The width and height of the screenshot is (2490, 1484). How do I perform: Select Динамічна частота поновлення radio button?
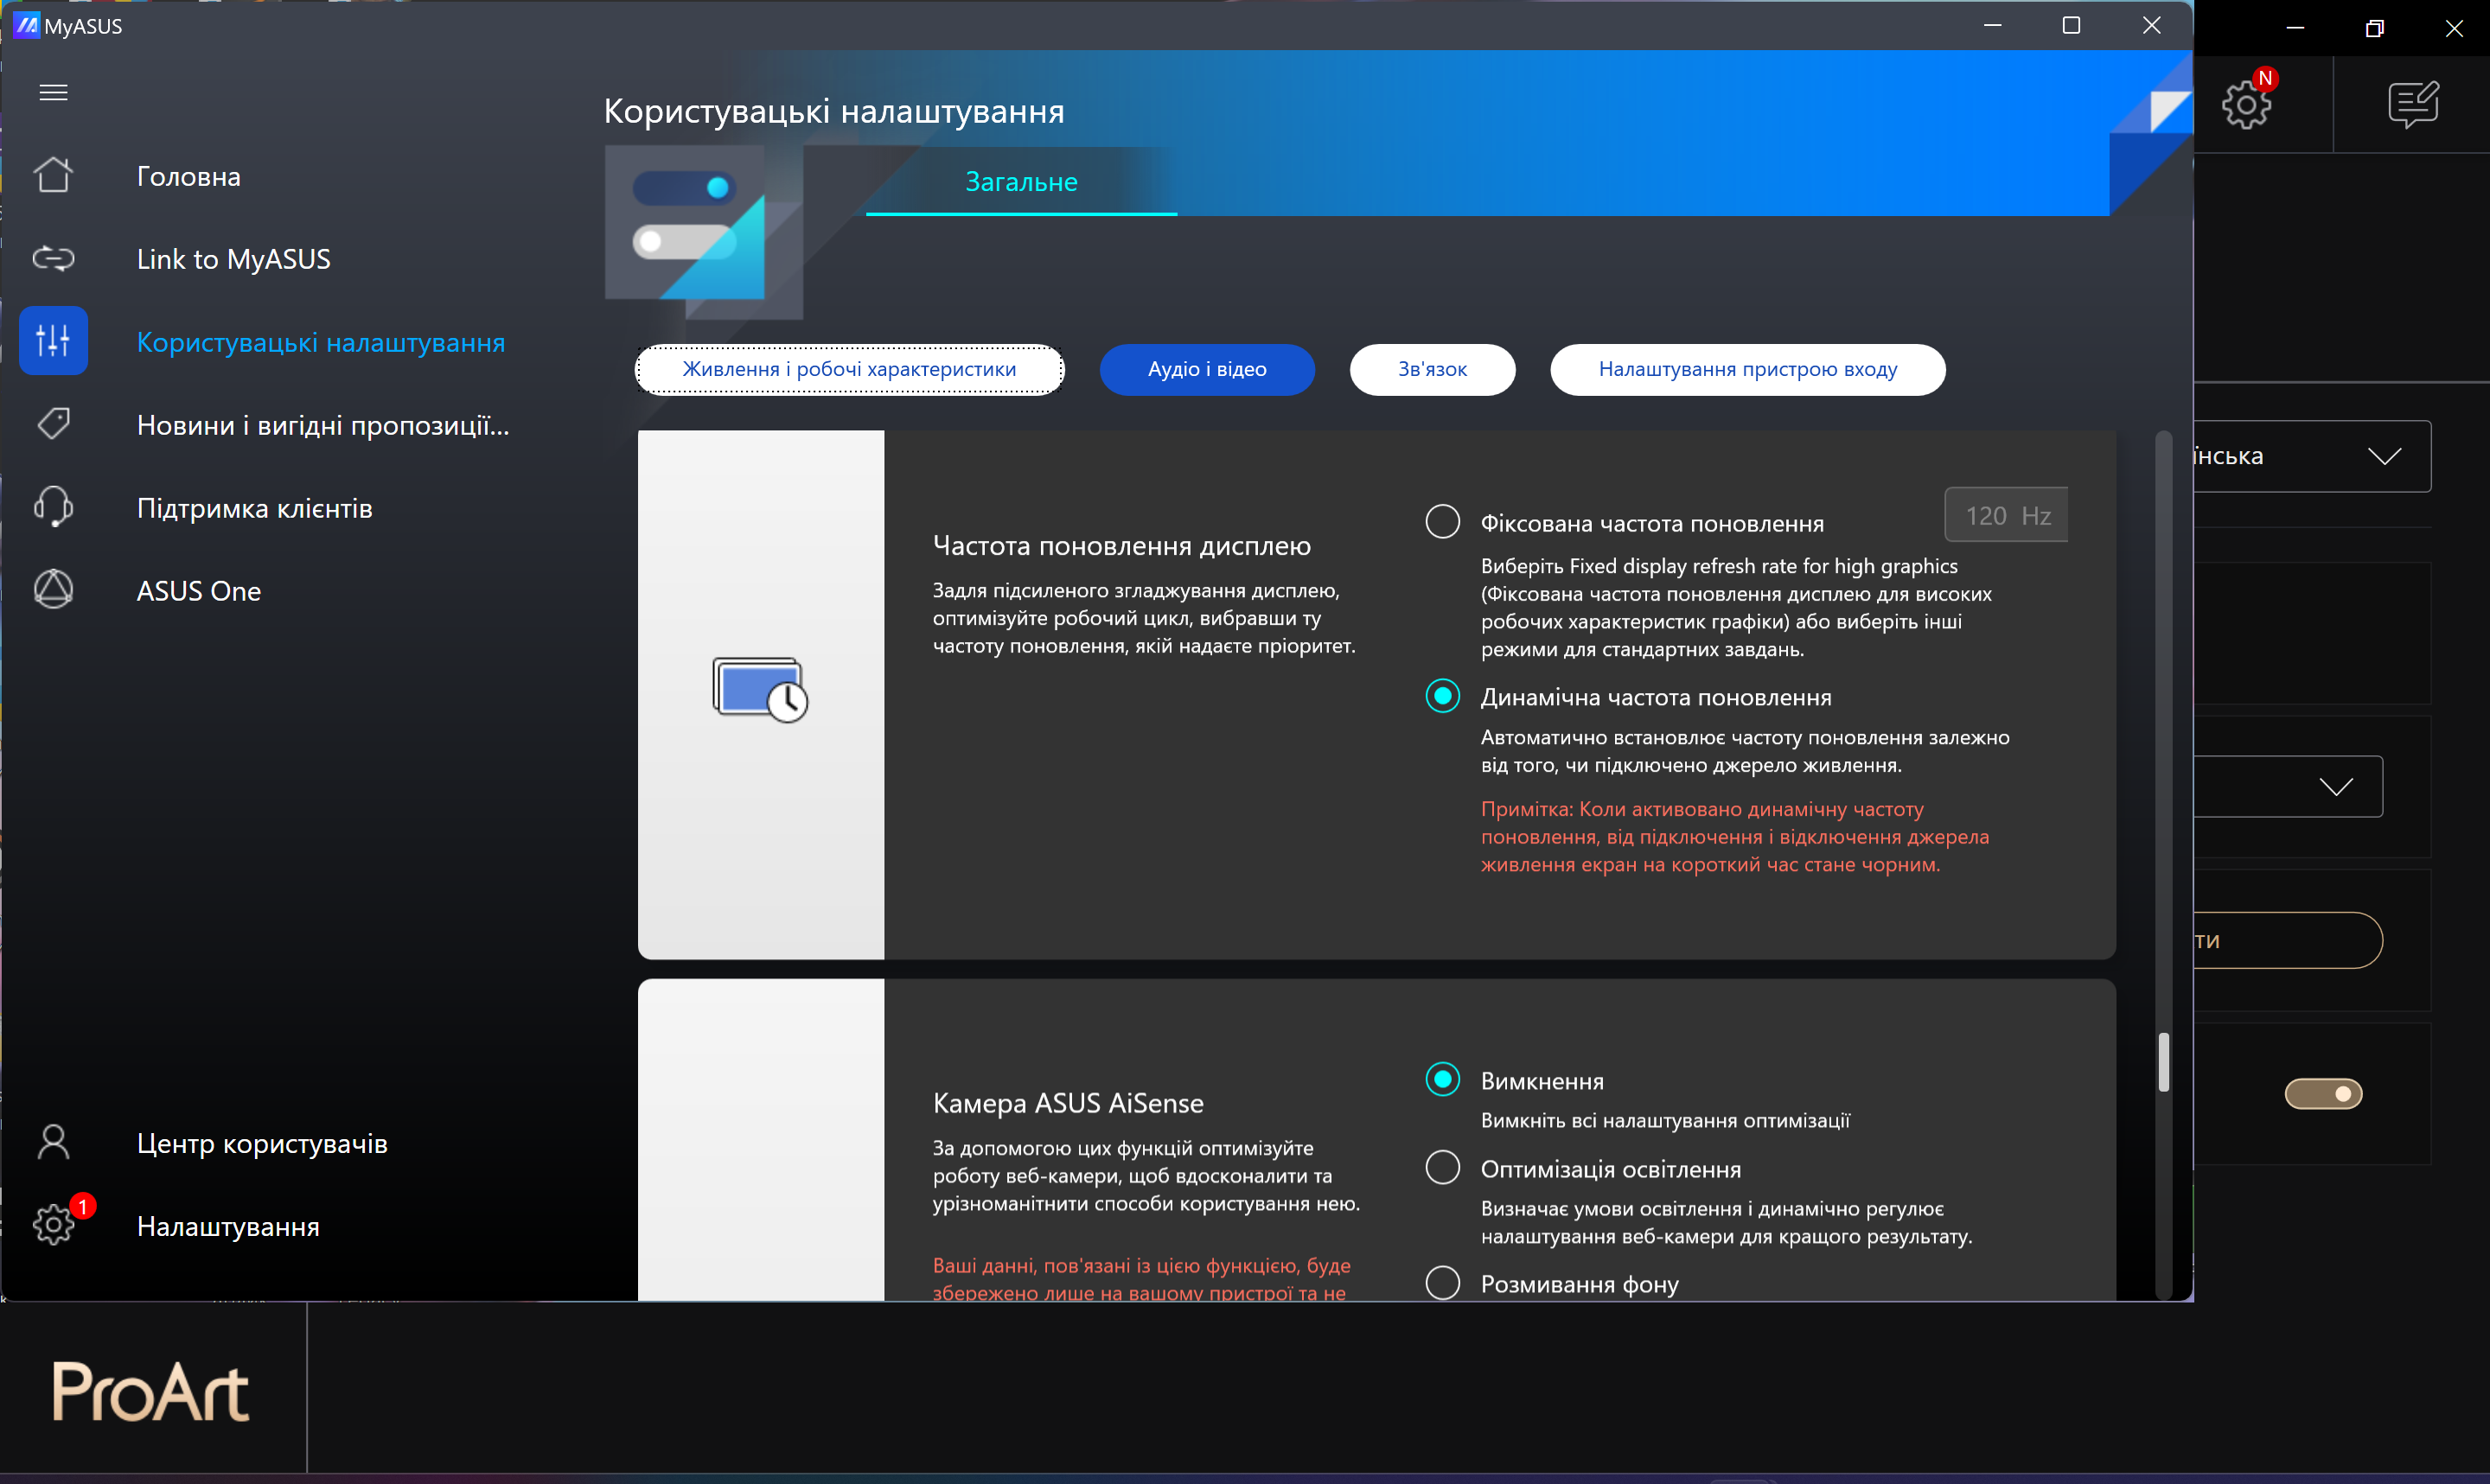coord(1442,696)
